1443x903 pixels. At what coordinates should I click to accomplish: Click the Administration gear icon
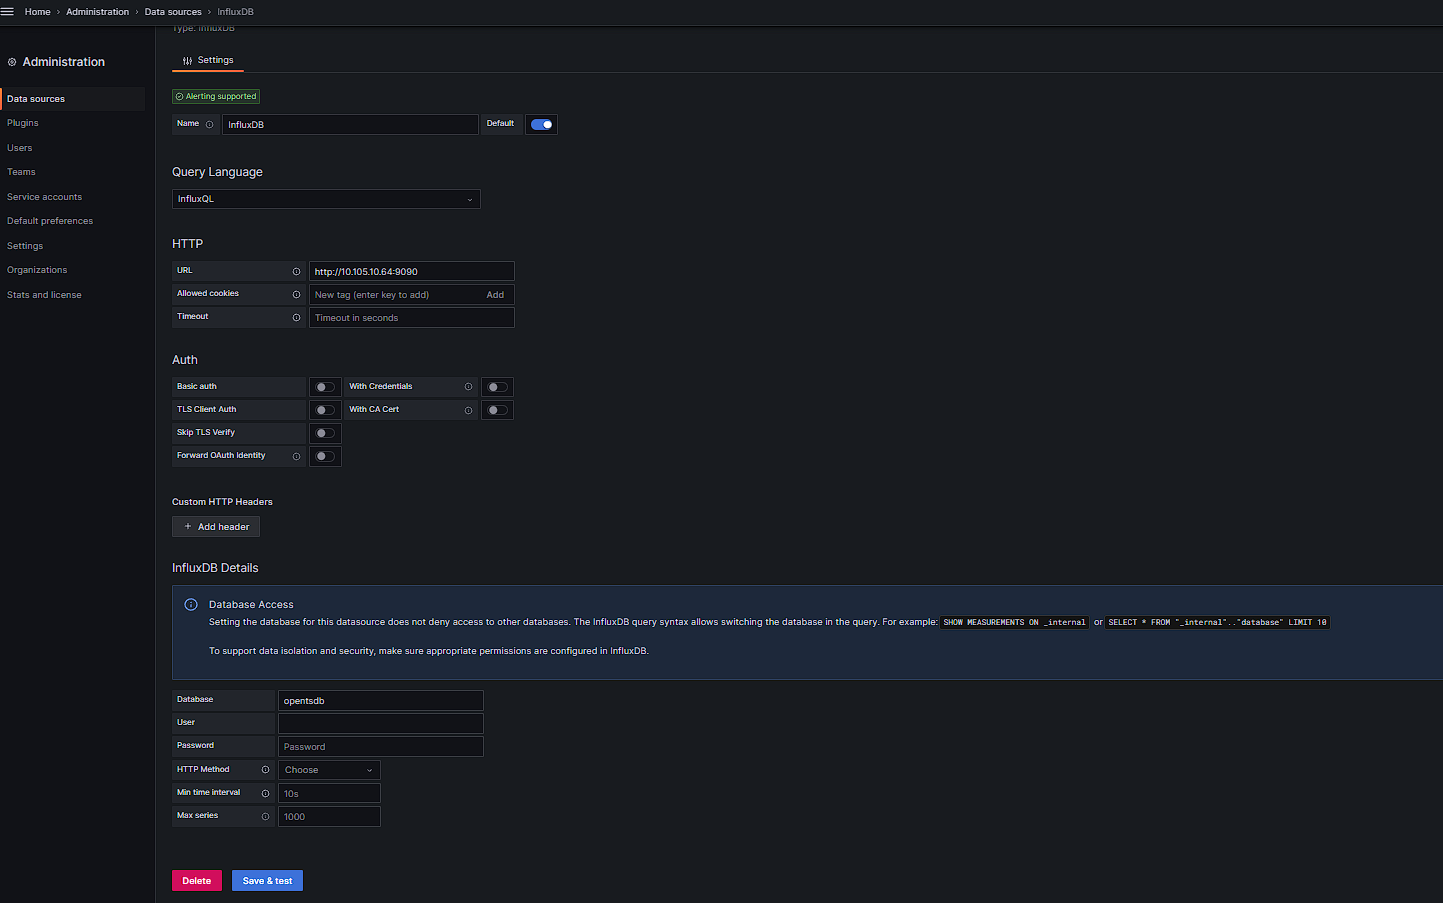tap(12, 62)
